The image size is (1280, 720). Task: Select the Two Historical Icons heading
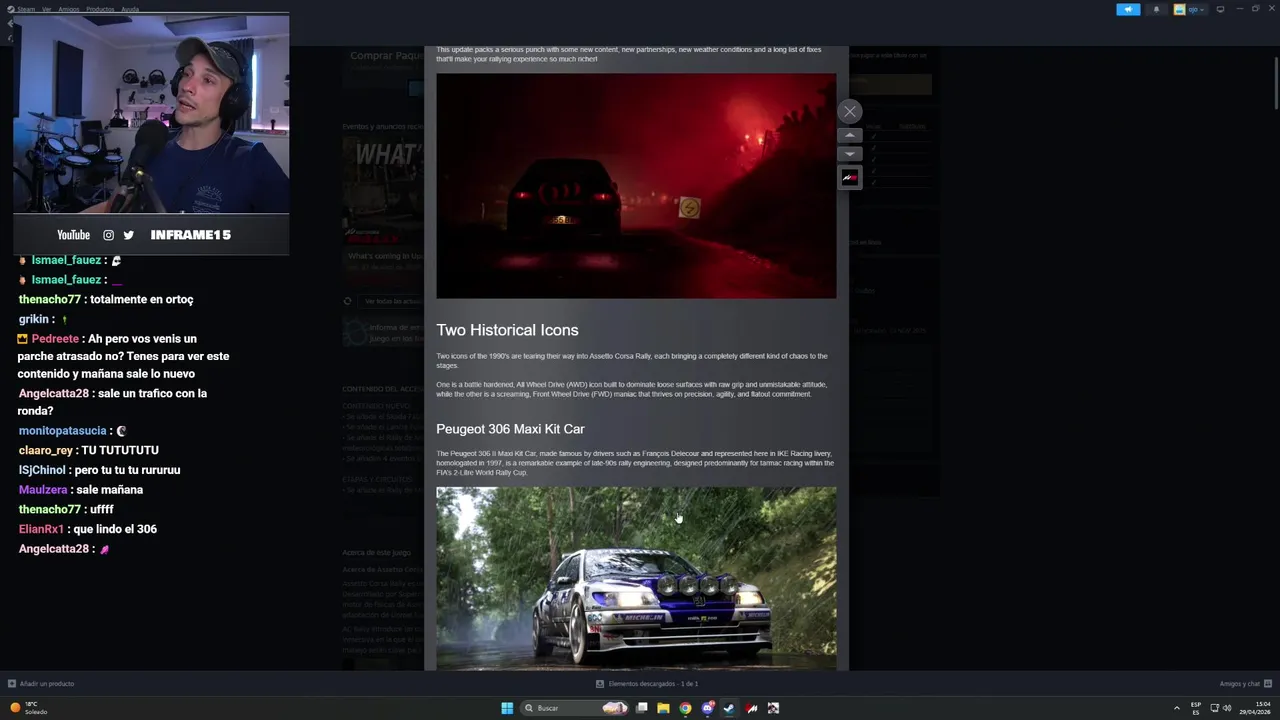click(x=507, y=330)
